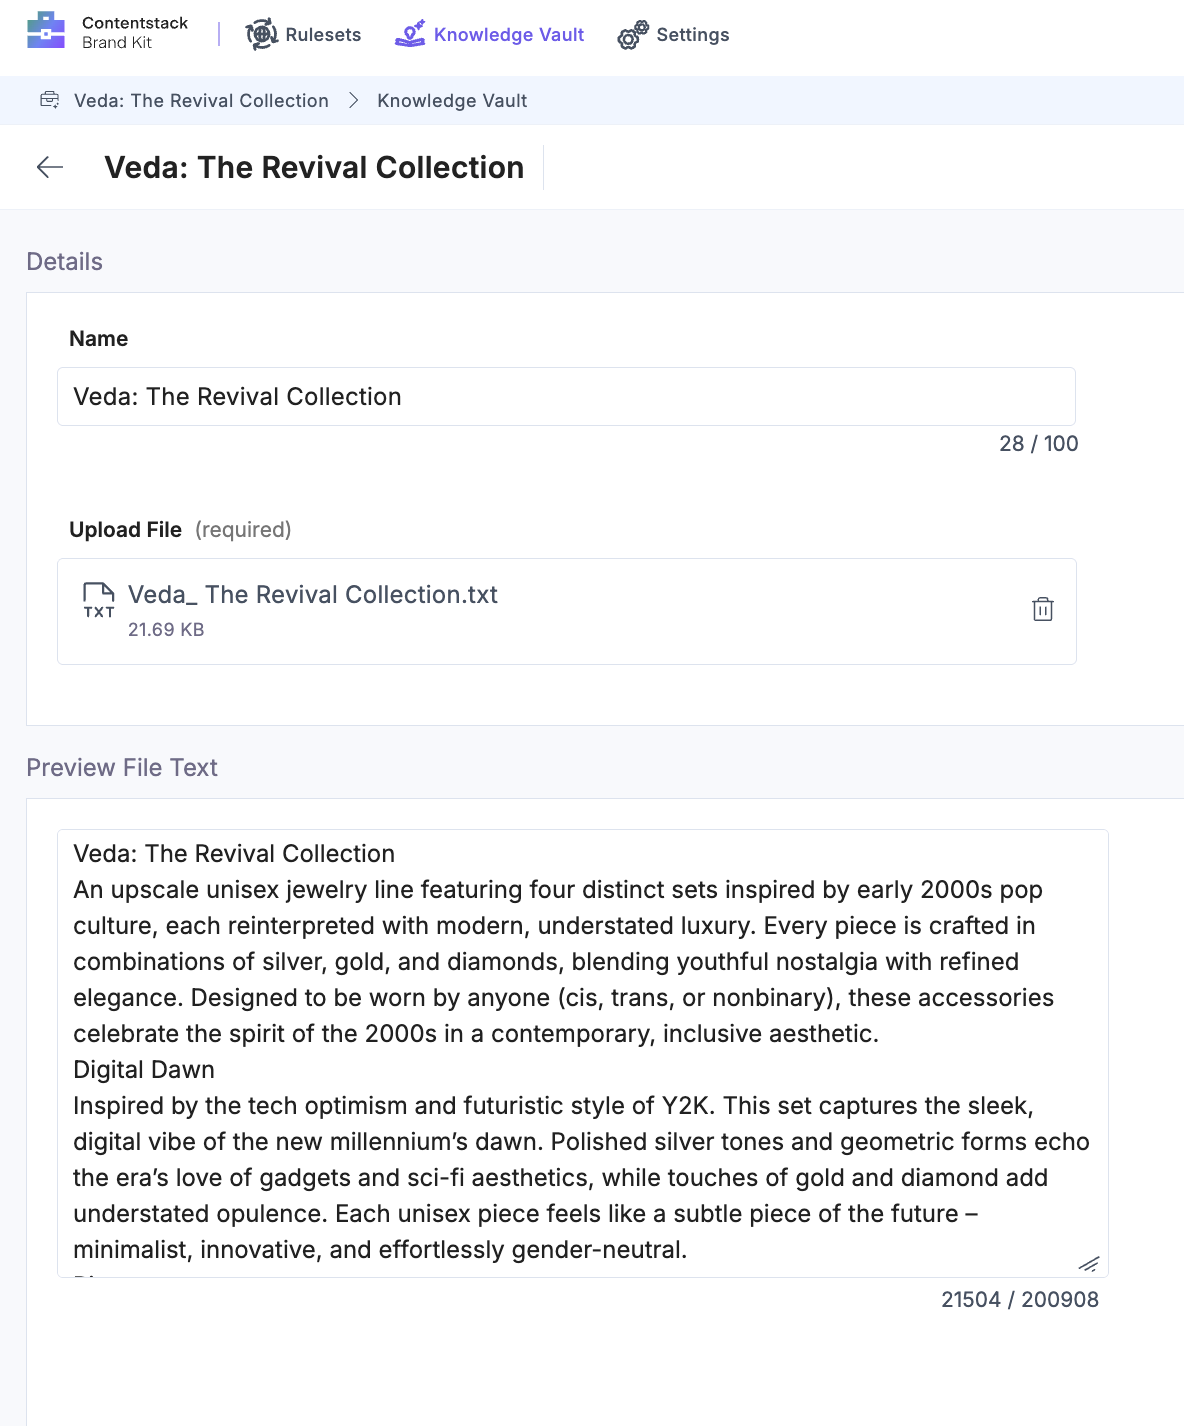Click the TXT file type icon
Screen dimensions: 1184x1426
click(99, 602)
